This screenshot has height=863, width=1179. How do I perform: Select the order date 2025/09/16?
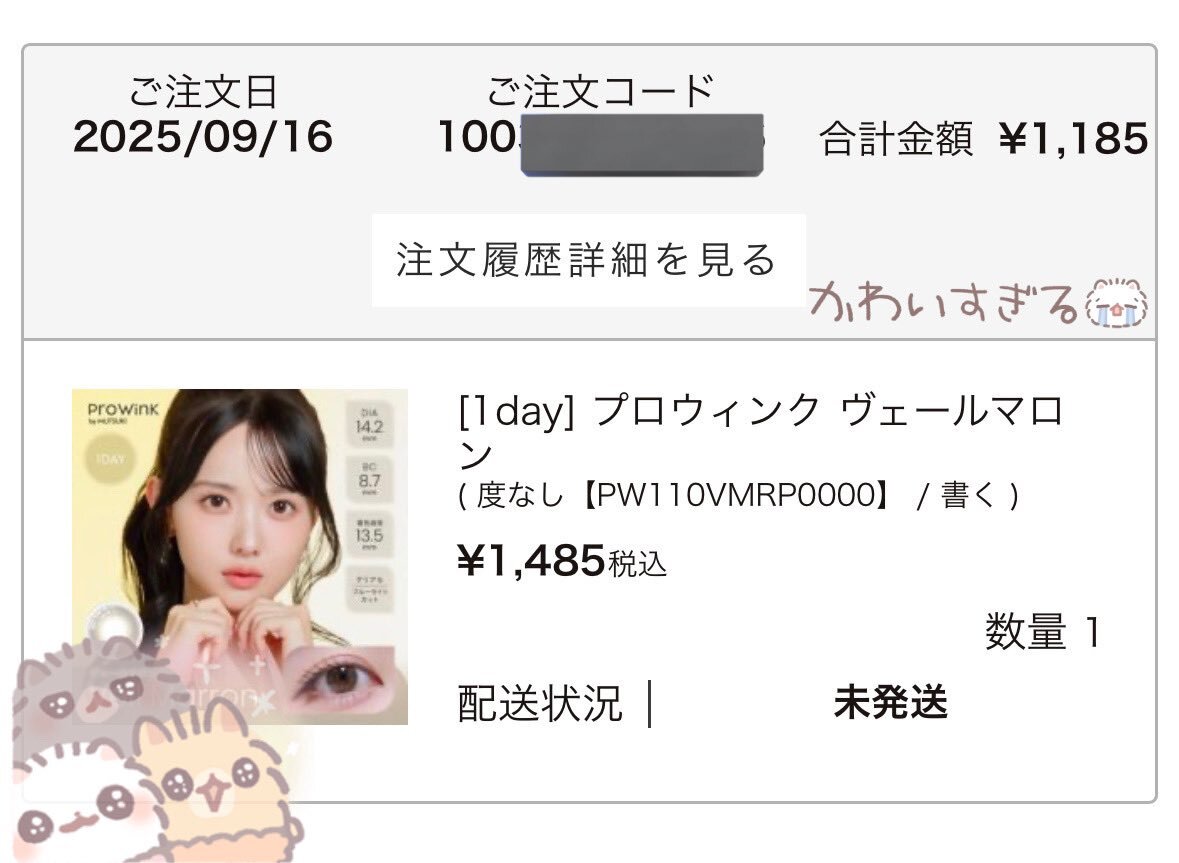(203, 138)
